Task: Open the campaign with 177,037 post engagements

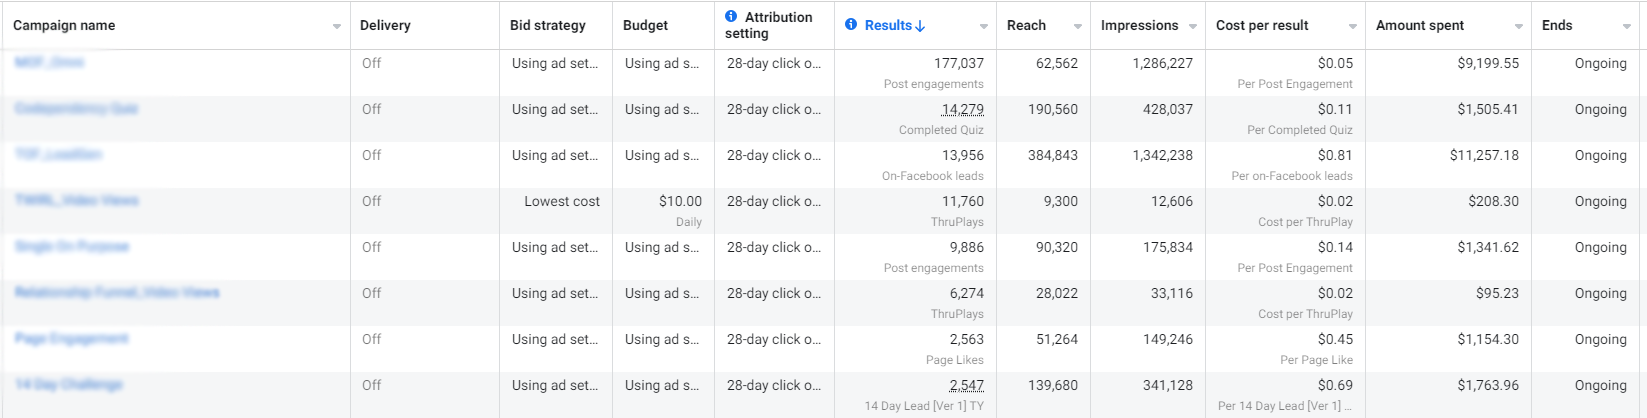Action: [49, 62]
